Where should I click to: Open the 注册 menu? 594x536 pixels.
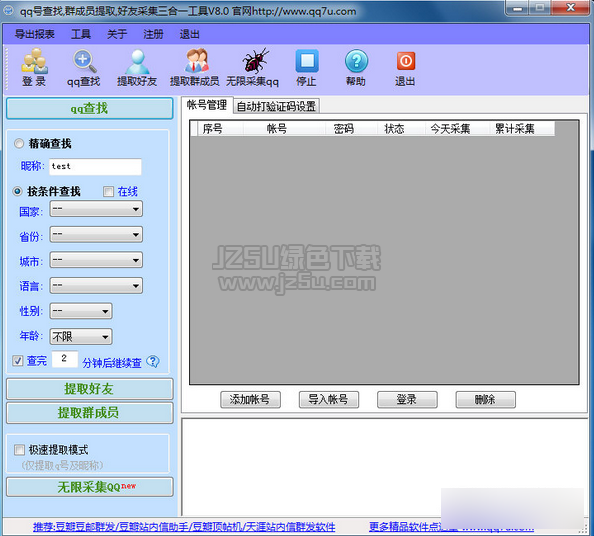(153, 34)
